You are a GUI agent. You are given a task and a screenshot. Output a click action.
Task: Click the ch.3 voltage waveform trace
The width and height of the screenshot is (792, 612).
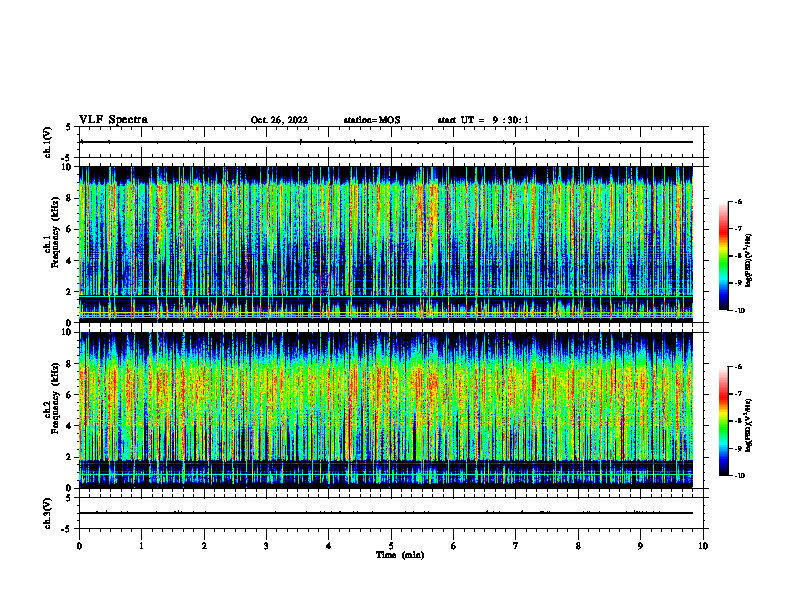(x=386, y=513)
